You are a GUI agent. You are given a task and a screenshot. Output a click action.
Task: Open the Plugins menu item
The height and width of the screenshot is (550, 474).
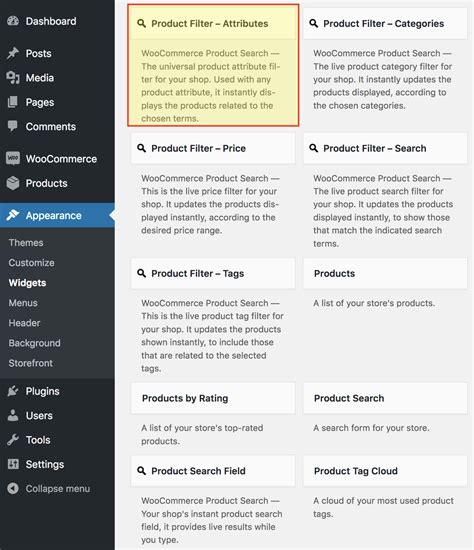pos(57,391)
